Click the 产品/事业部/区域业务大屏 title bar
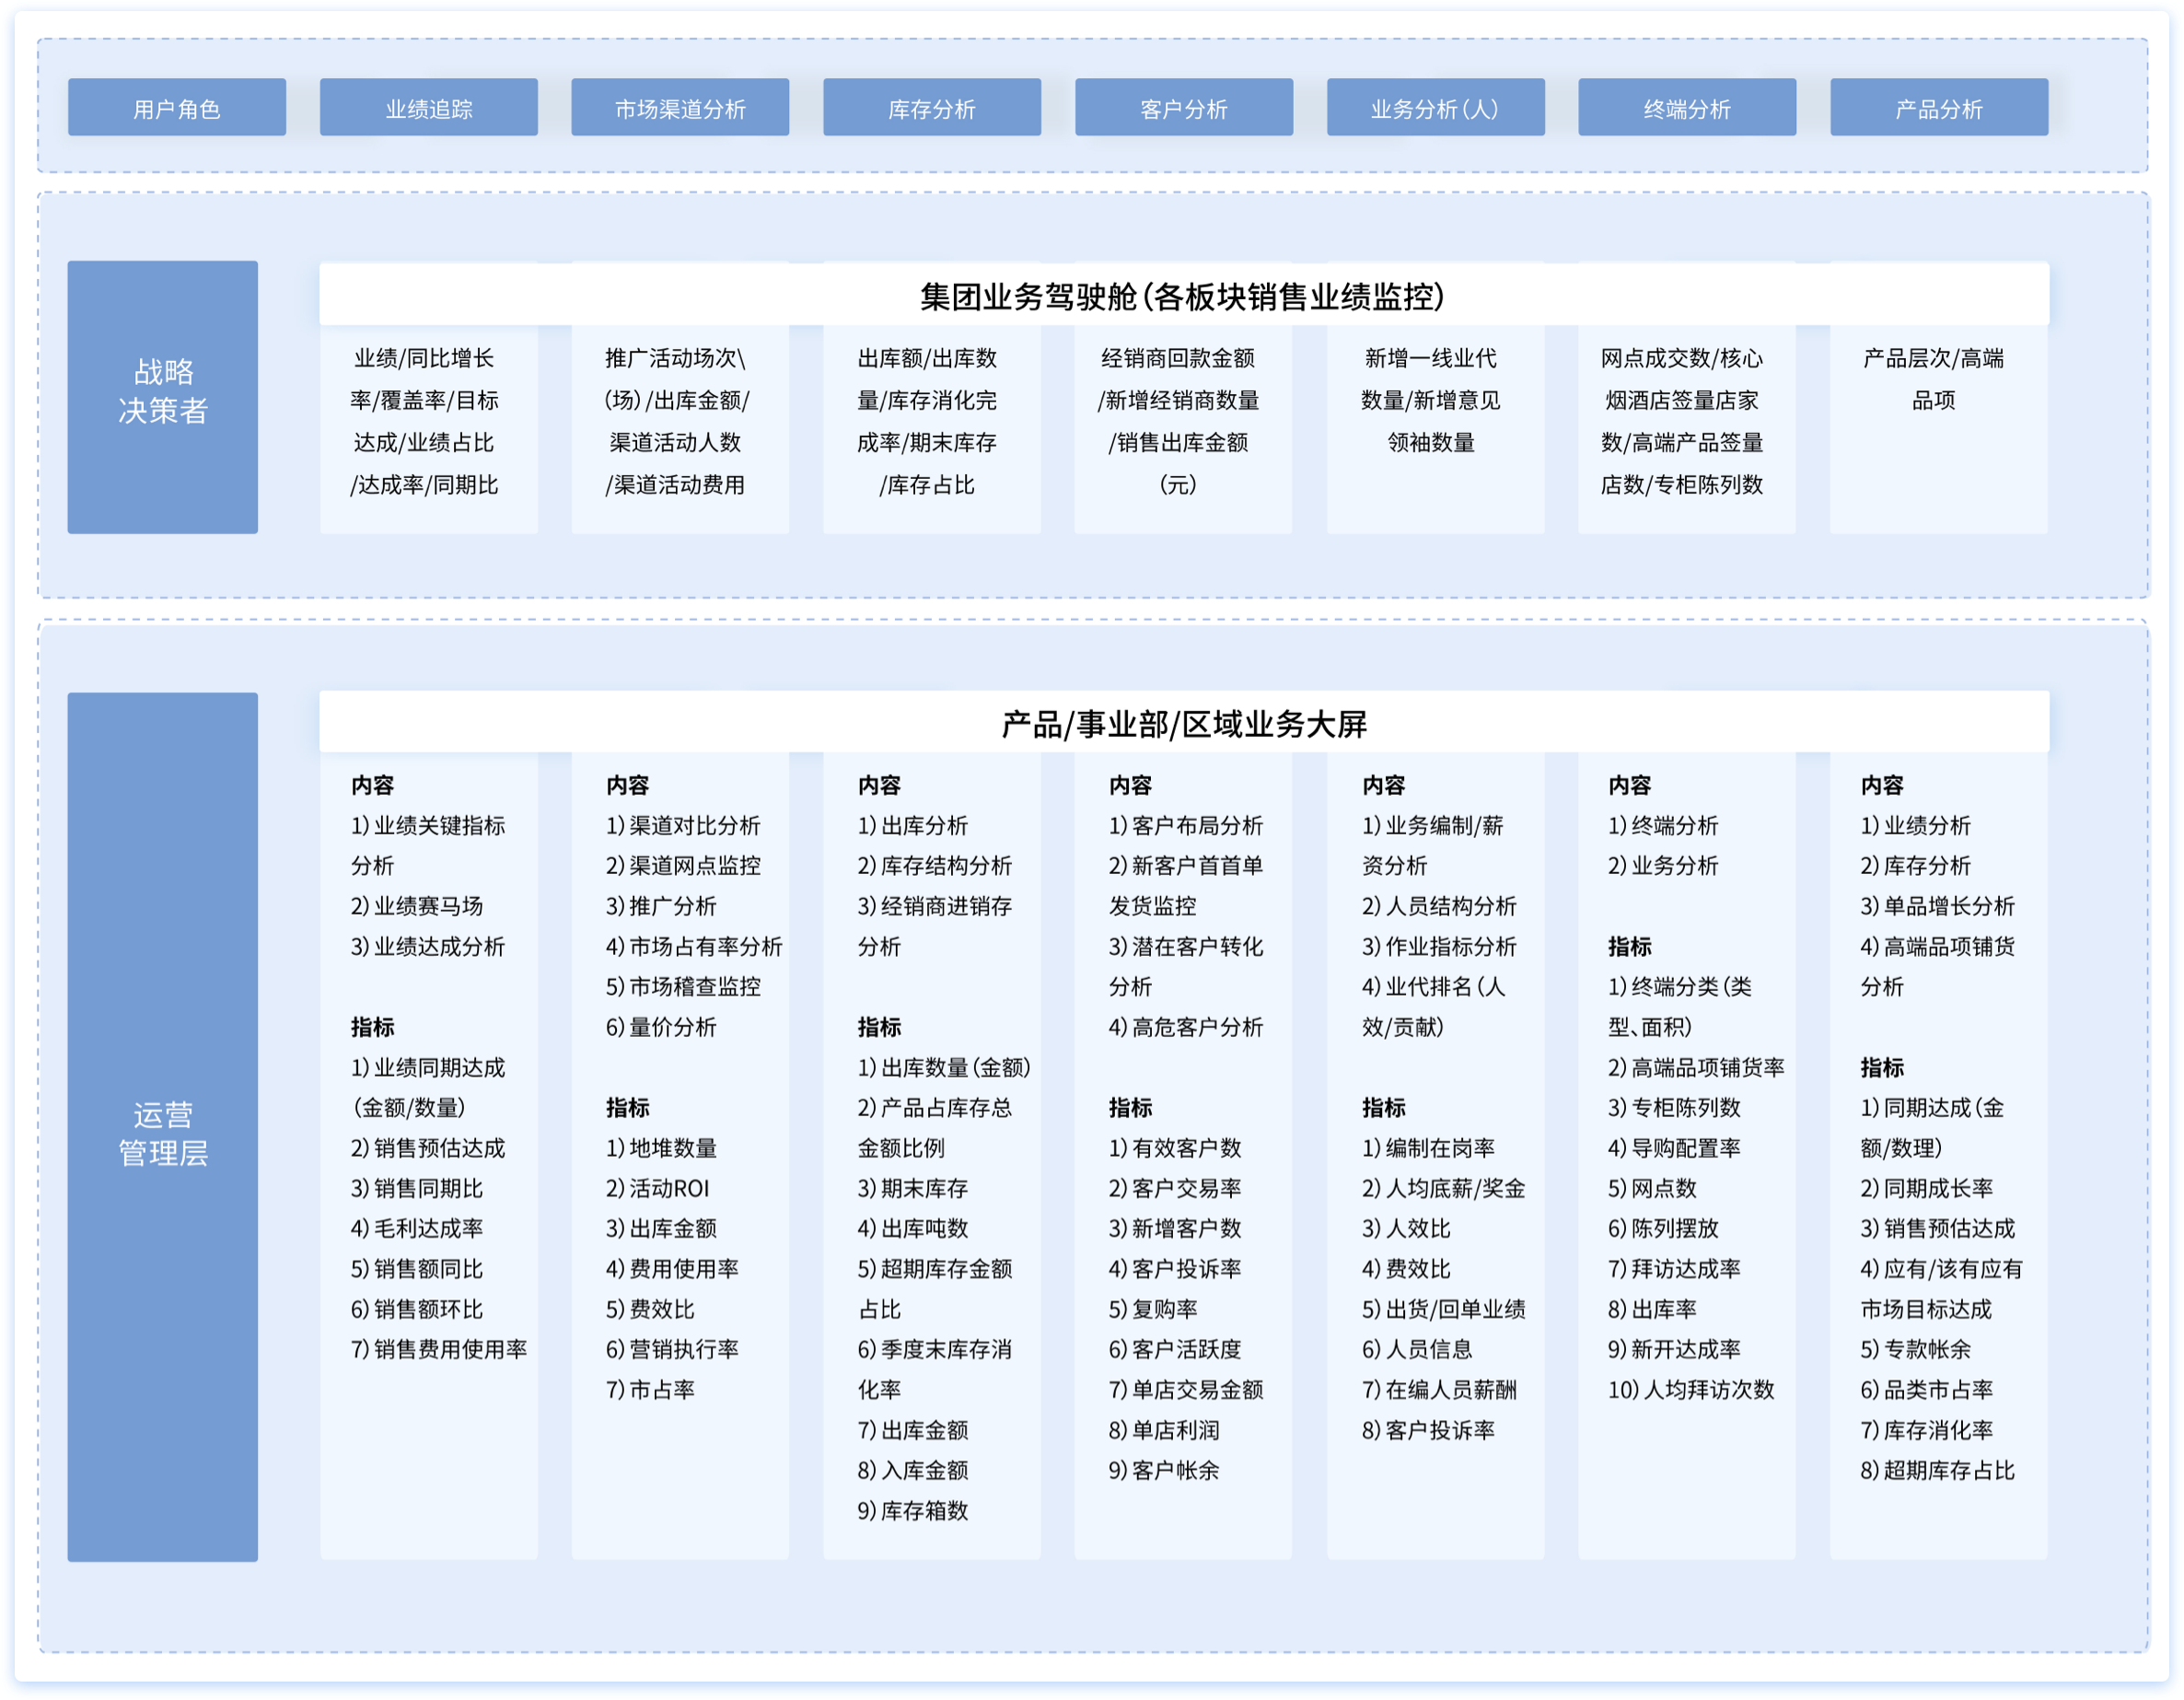The width and height of the screenshot is (2184, 1700). [x=1183, y=723]
